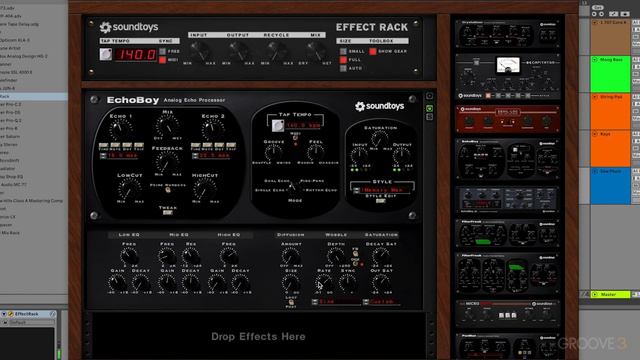Click the Wobble Rate knob
Image resolution: width=640 pixels, height=360 pixels.
324,283
